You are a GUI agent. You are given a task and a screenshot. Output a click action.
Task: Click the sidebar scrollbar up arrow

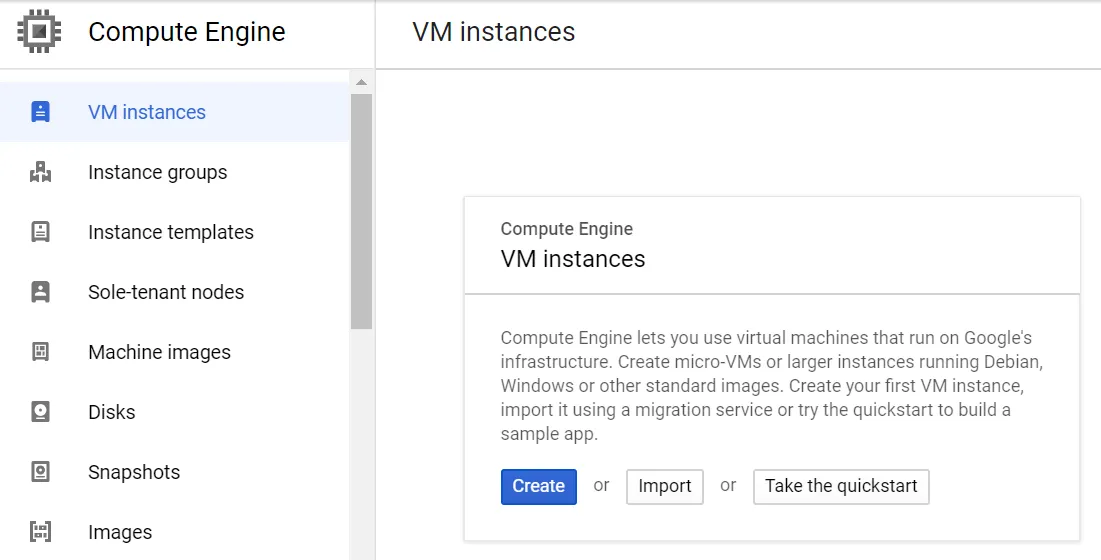[x=362, y=83]
